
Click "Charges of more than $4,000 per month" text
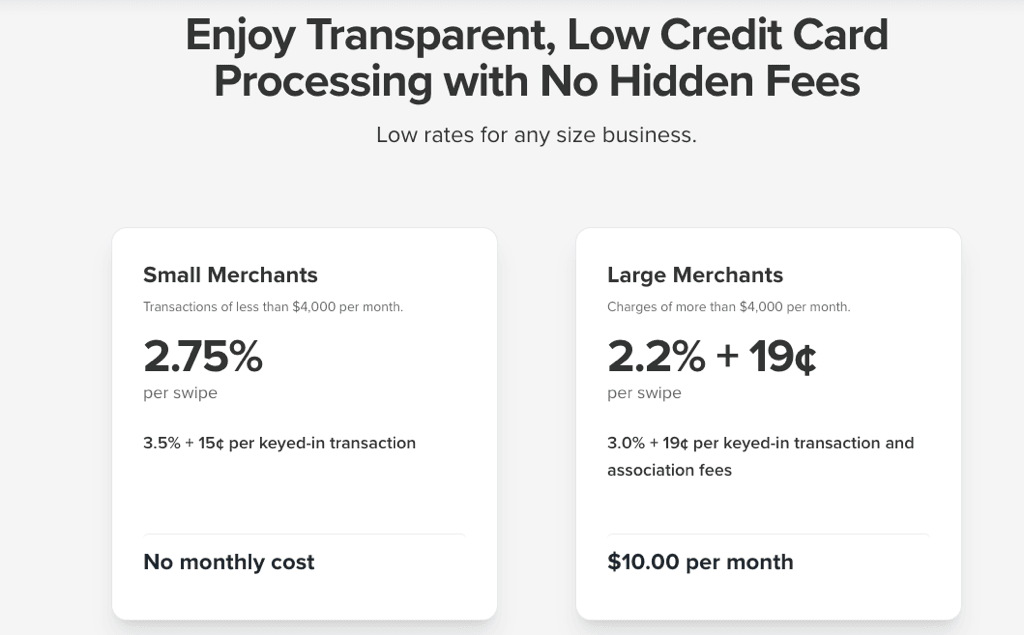[x=728, y=307]
